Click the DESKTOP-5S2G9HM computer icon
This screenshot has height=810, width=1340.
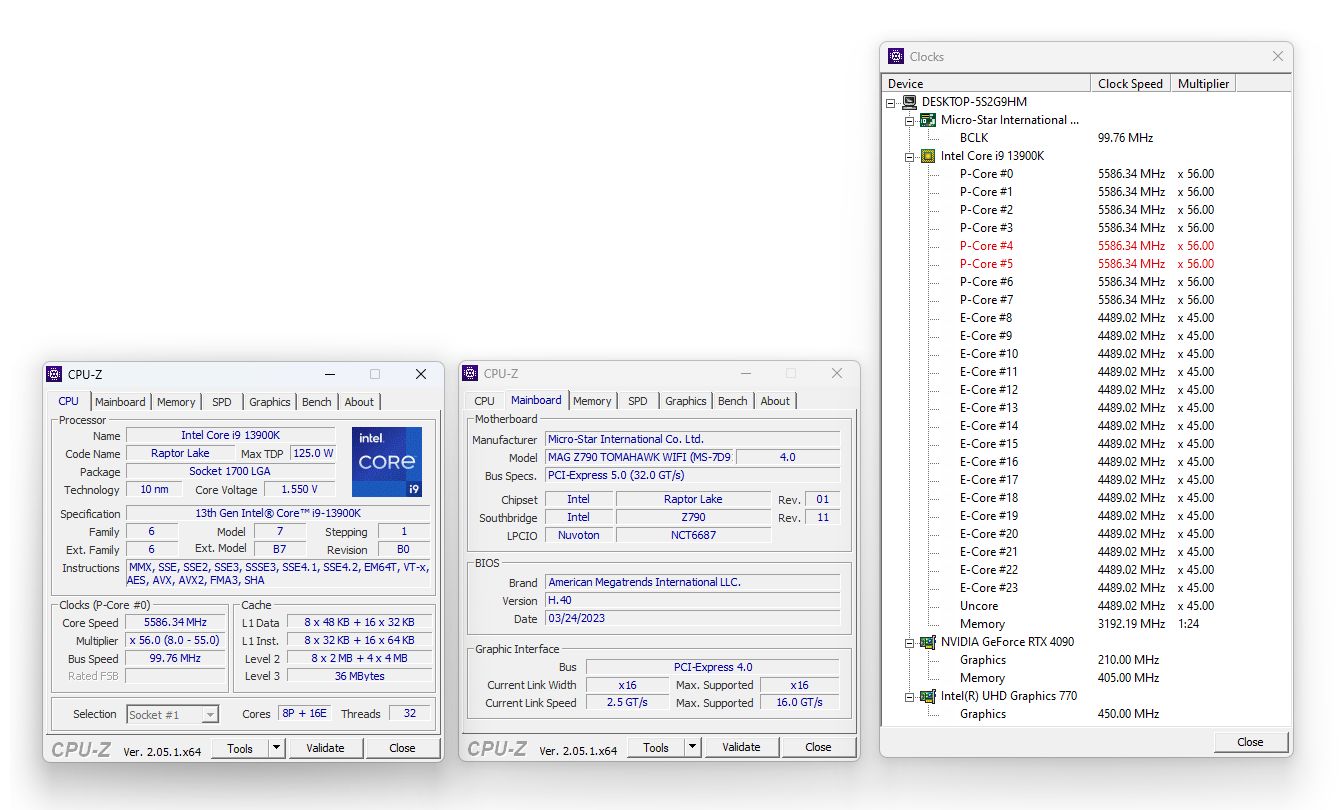[909, 102]
